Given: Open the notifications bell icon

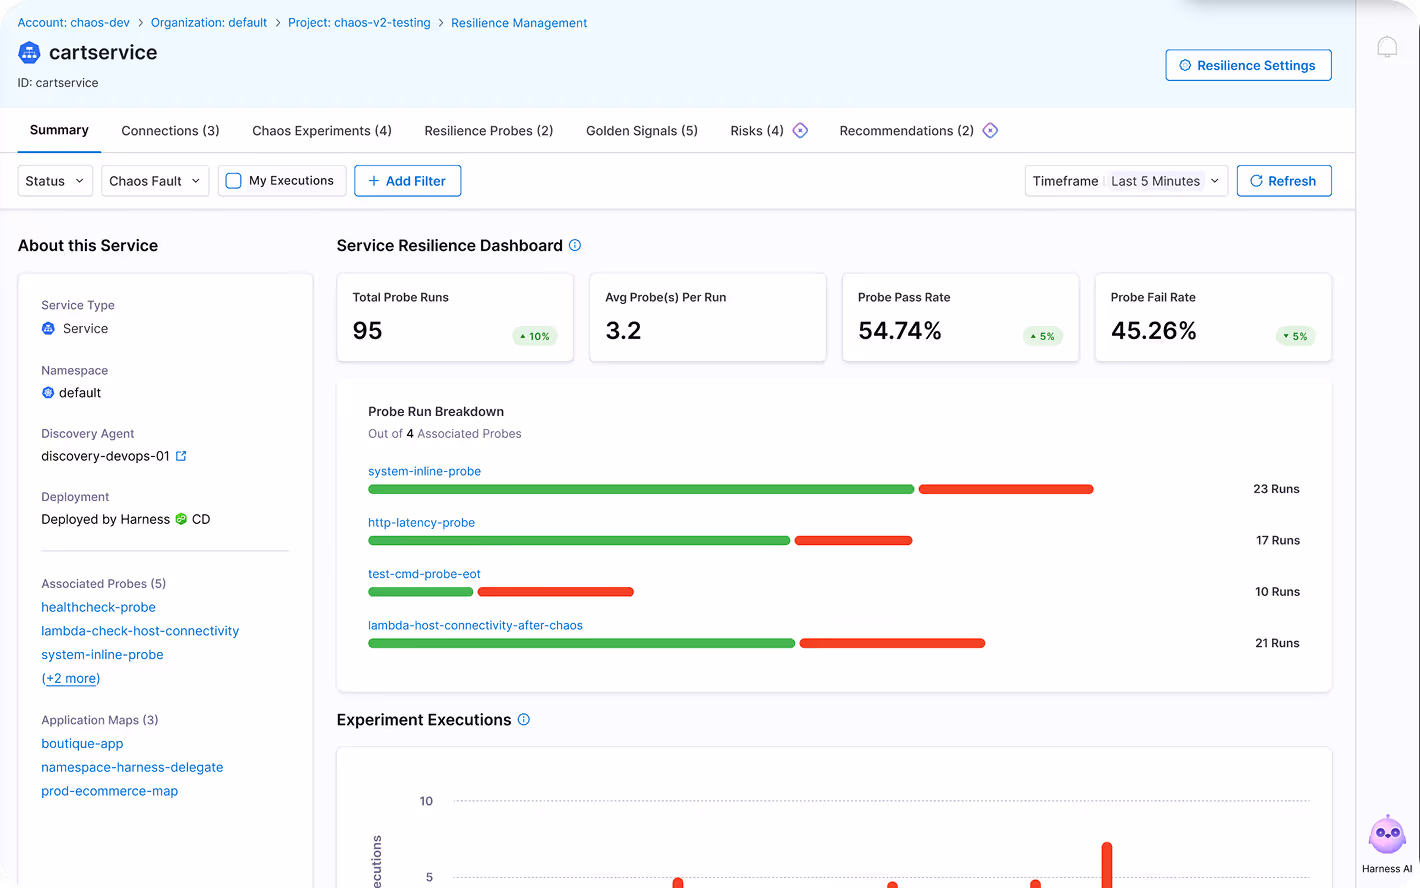Looking at the screenshot, I should pos(1387,47).
